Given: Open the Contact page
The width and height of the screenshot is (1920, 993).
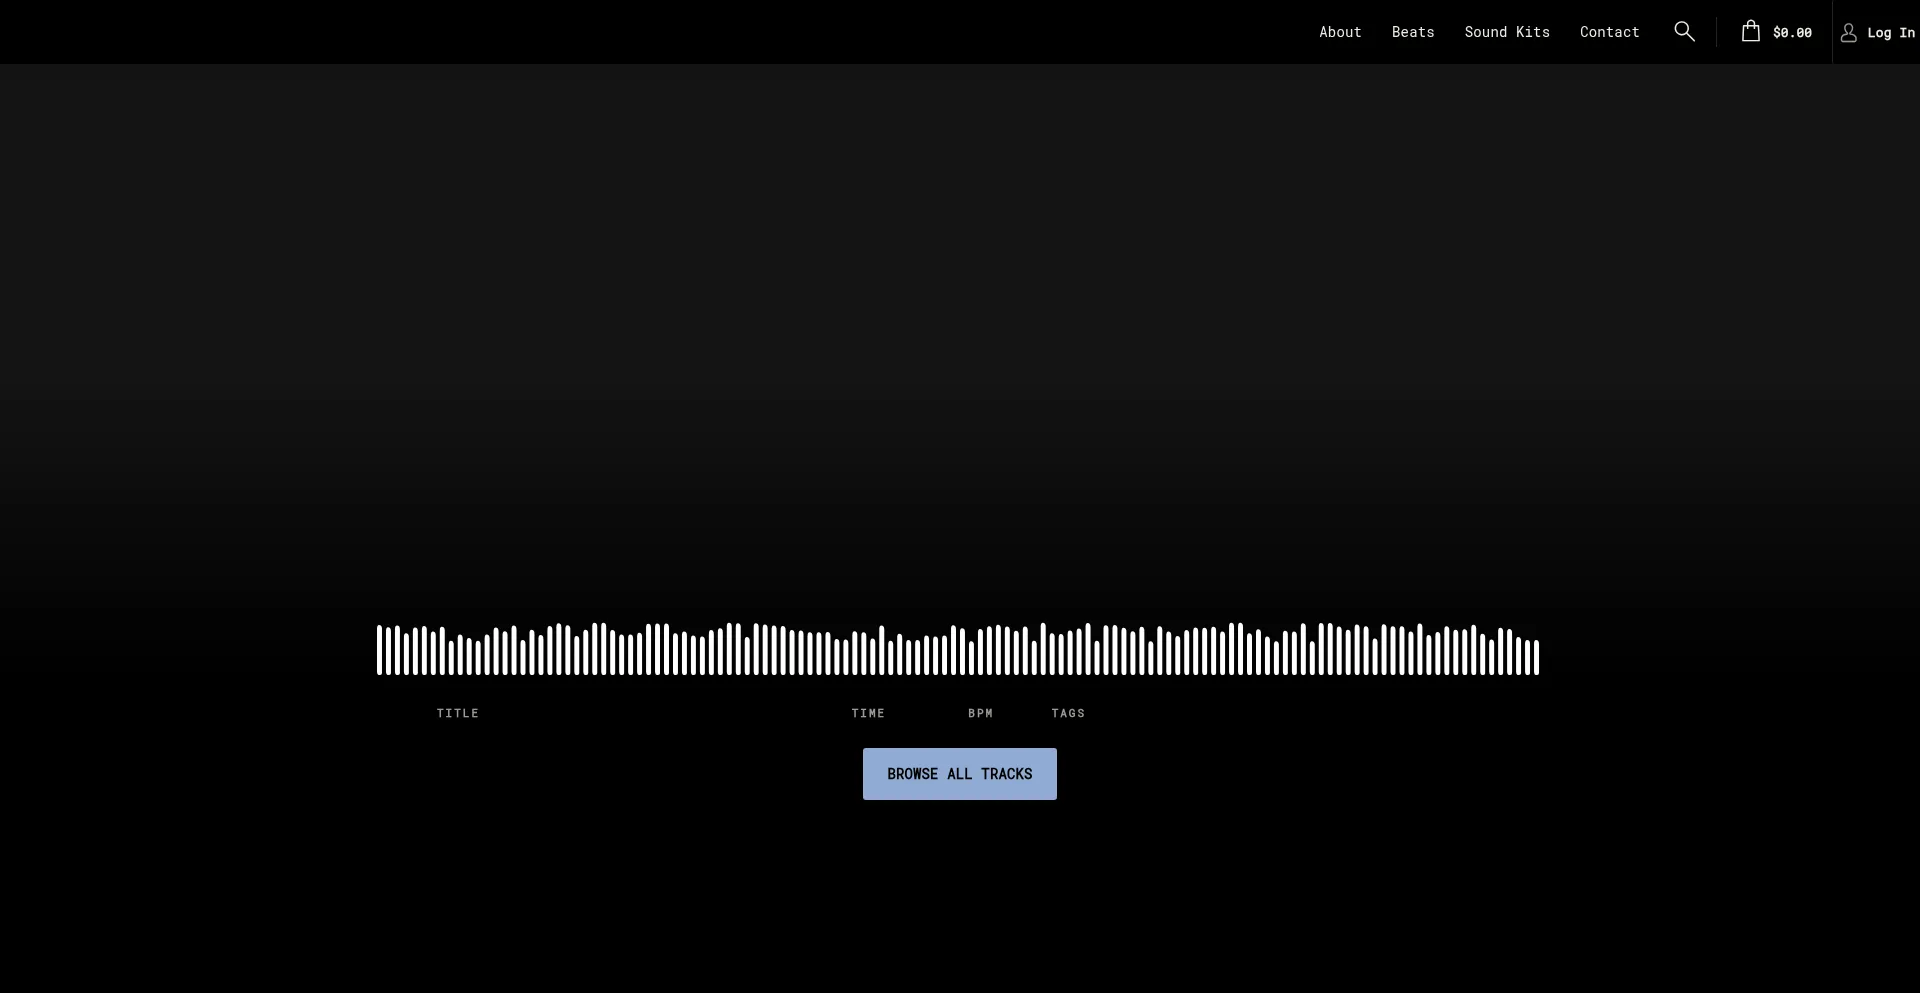Looking at the screenshot, I should (1609, 32).
